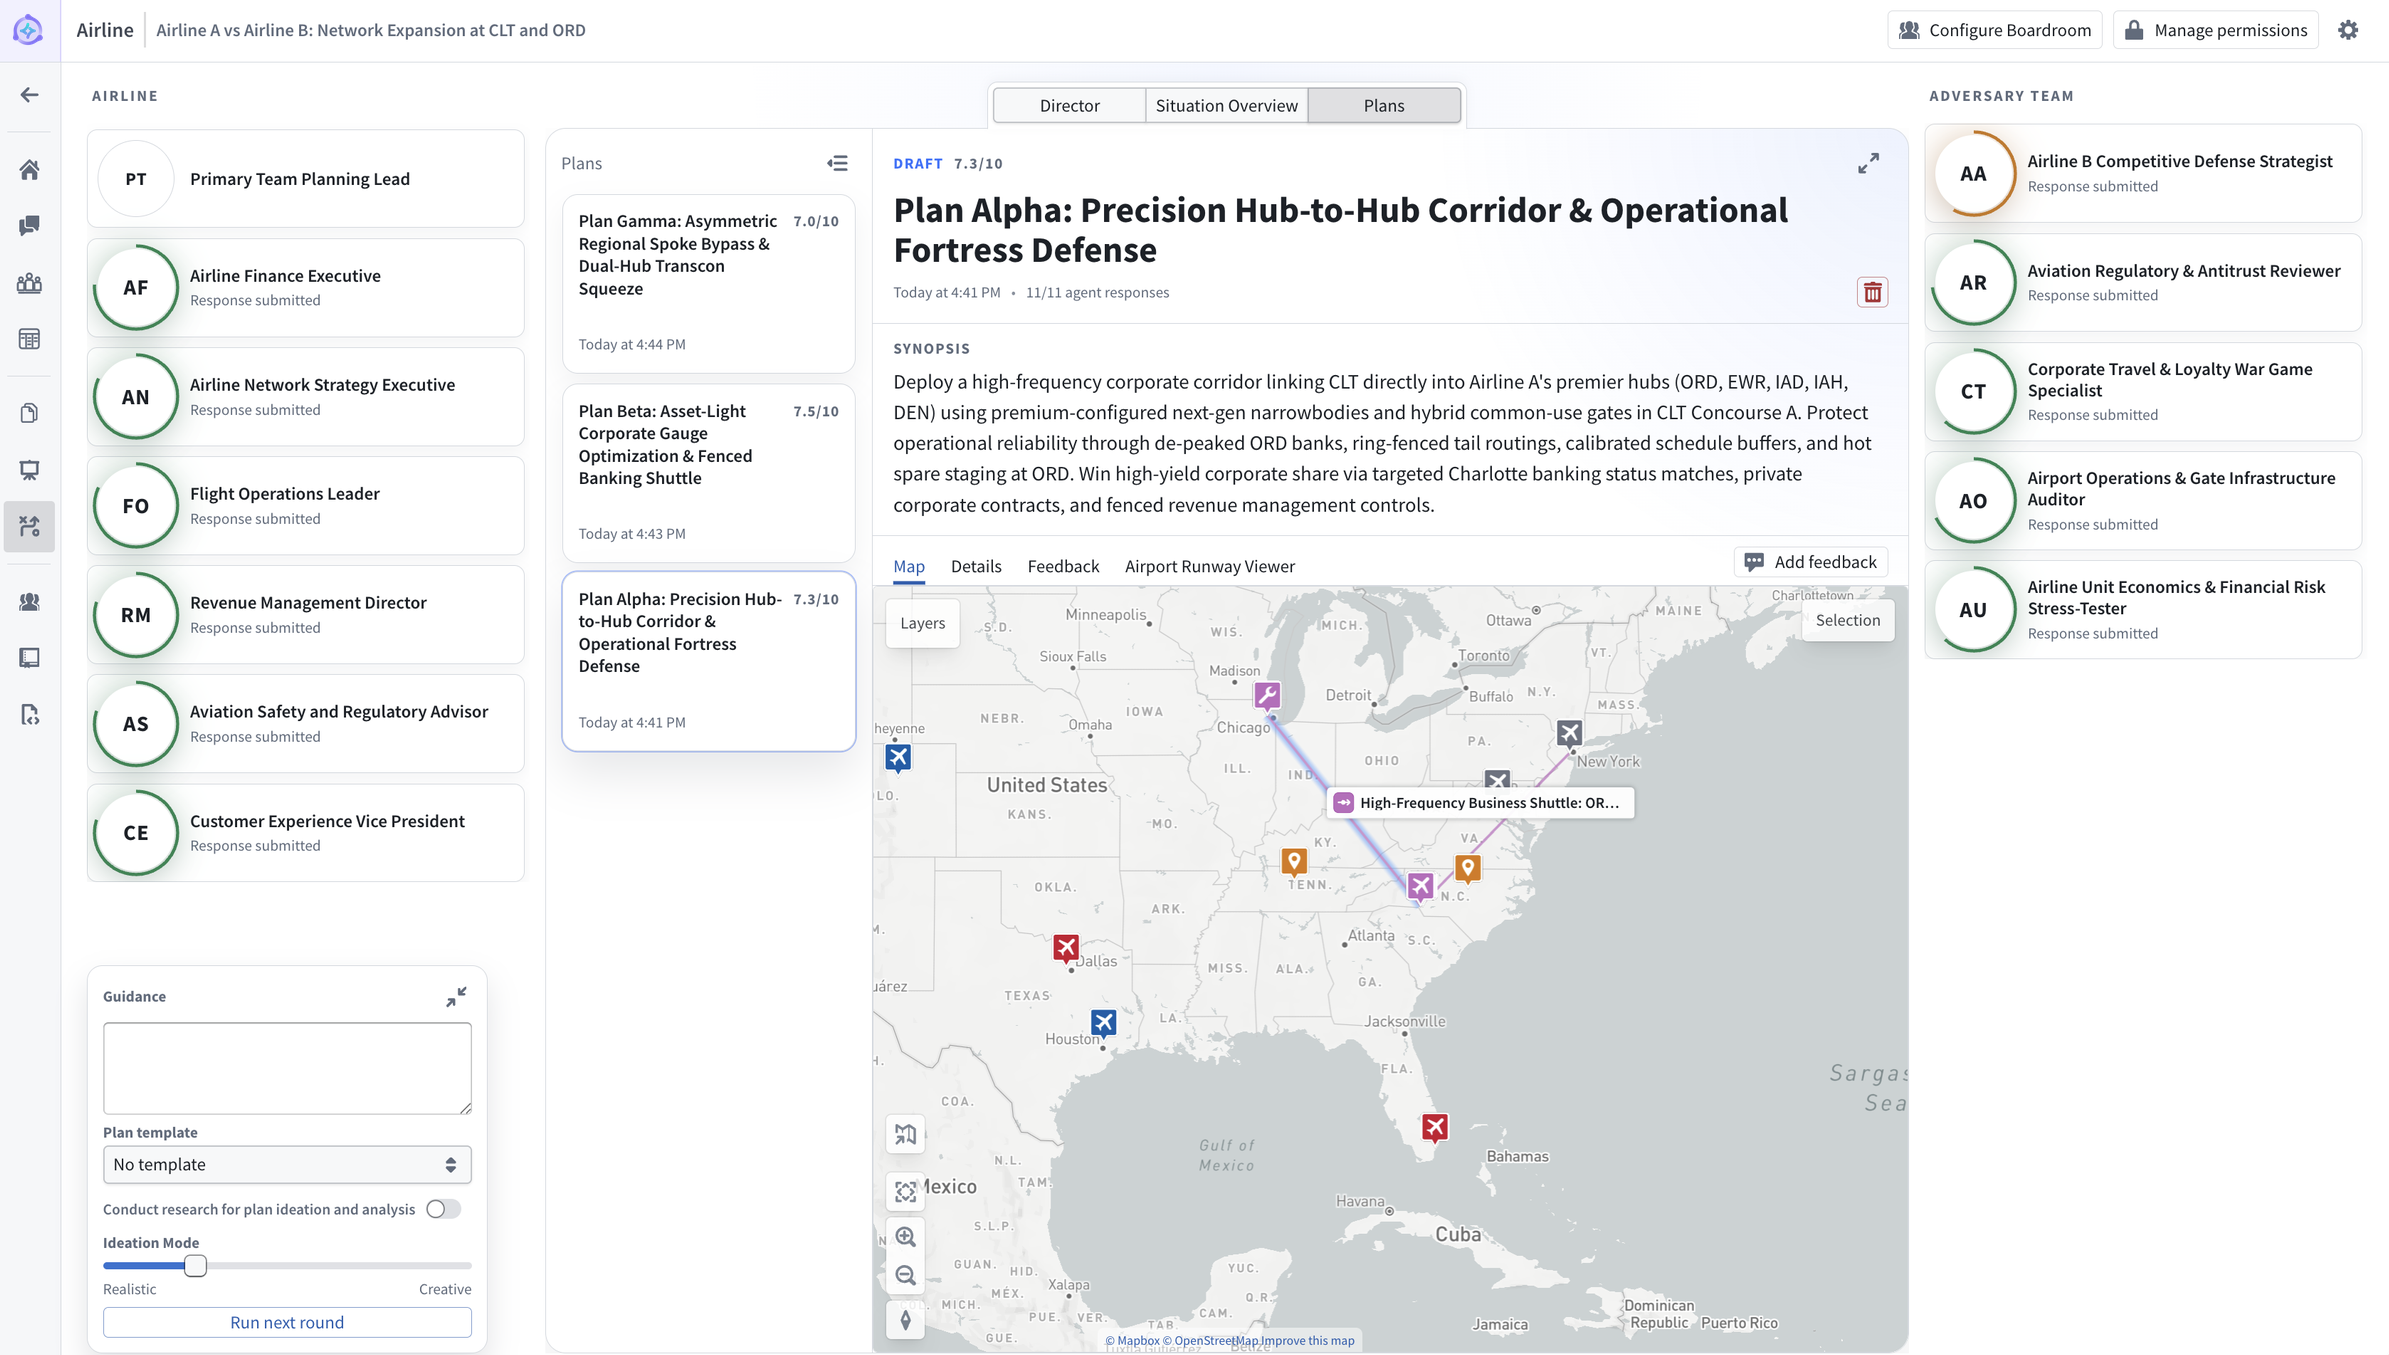This screenshot has width=2389, height=1355.
Task: Collapse the Plans list panel icon
Action: 838,163
